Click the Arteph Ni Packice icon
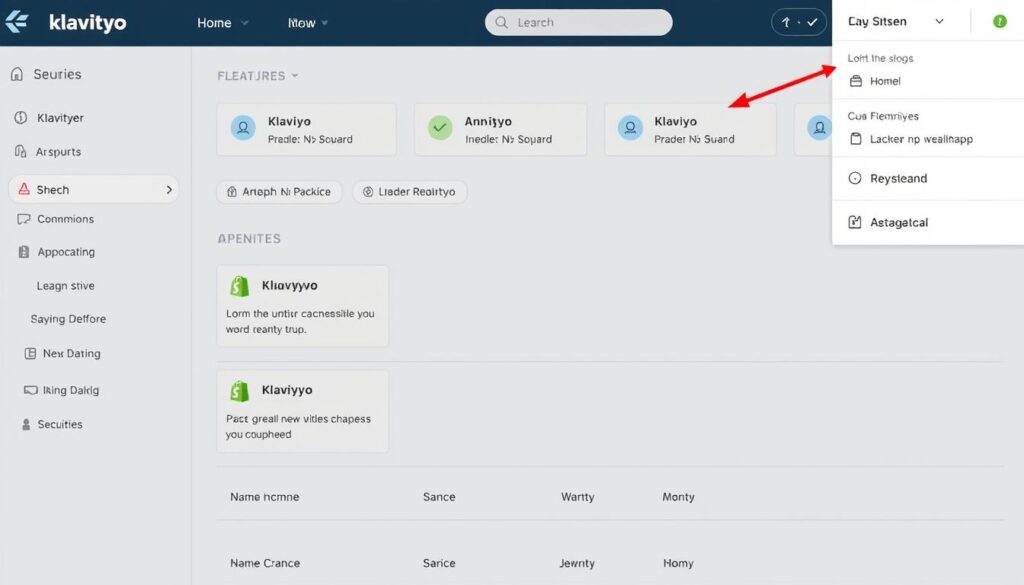1024x585 pixels. point(231,191)
